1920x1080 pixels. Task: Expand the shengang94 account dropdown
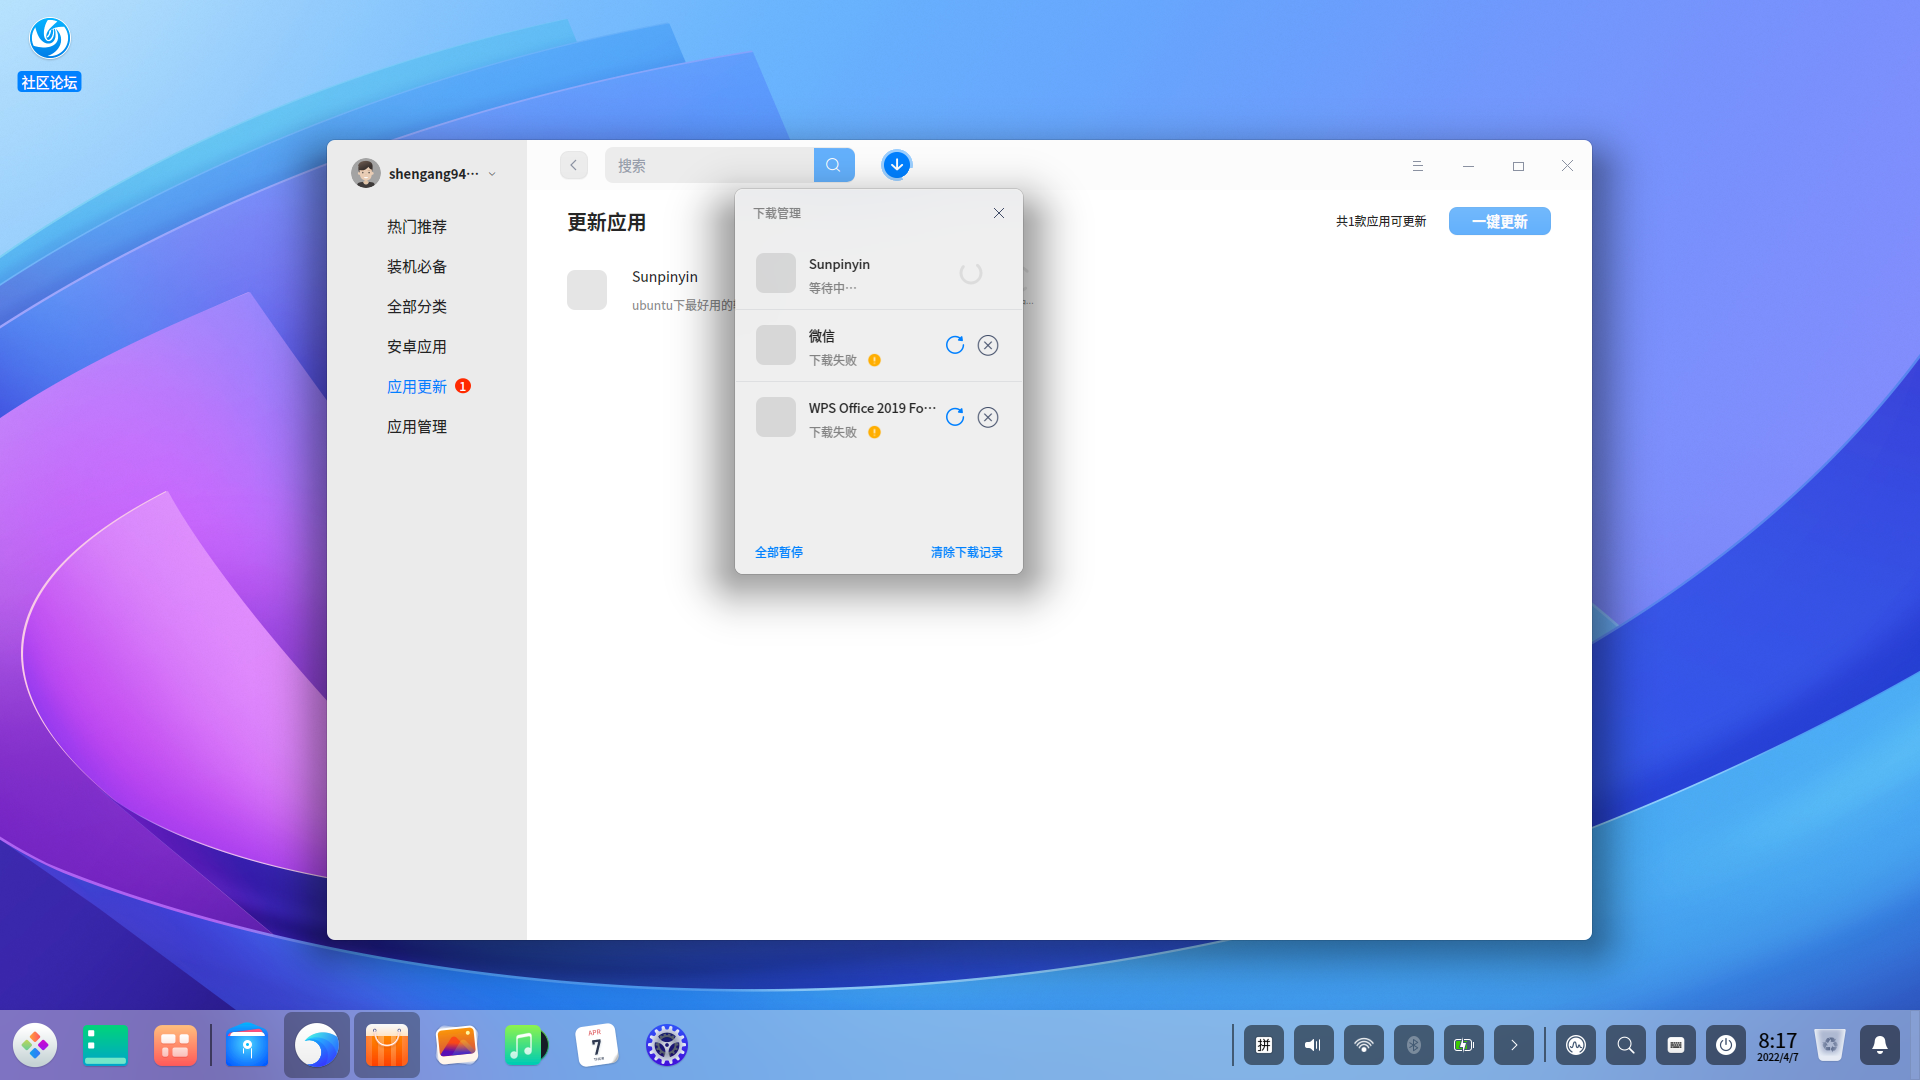pos(492,172)
